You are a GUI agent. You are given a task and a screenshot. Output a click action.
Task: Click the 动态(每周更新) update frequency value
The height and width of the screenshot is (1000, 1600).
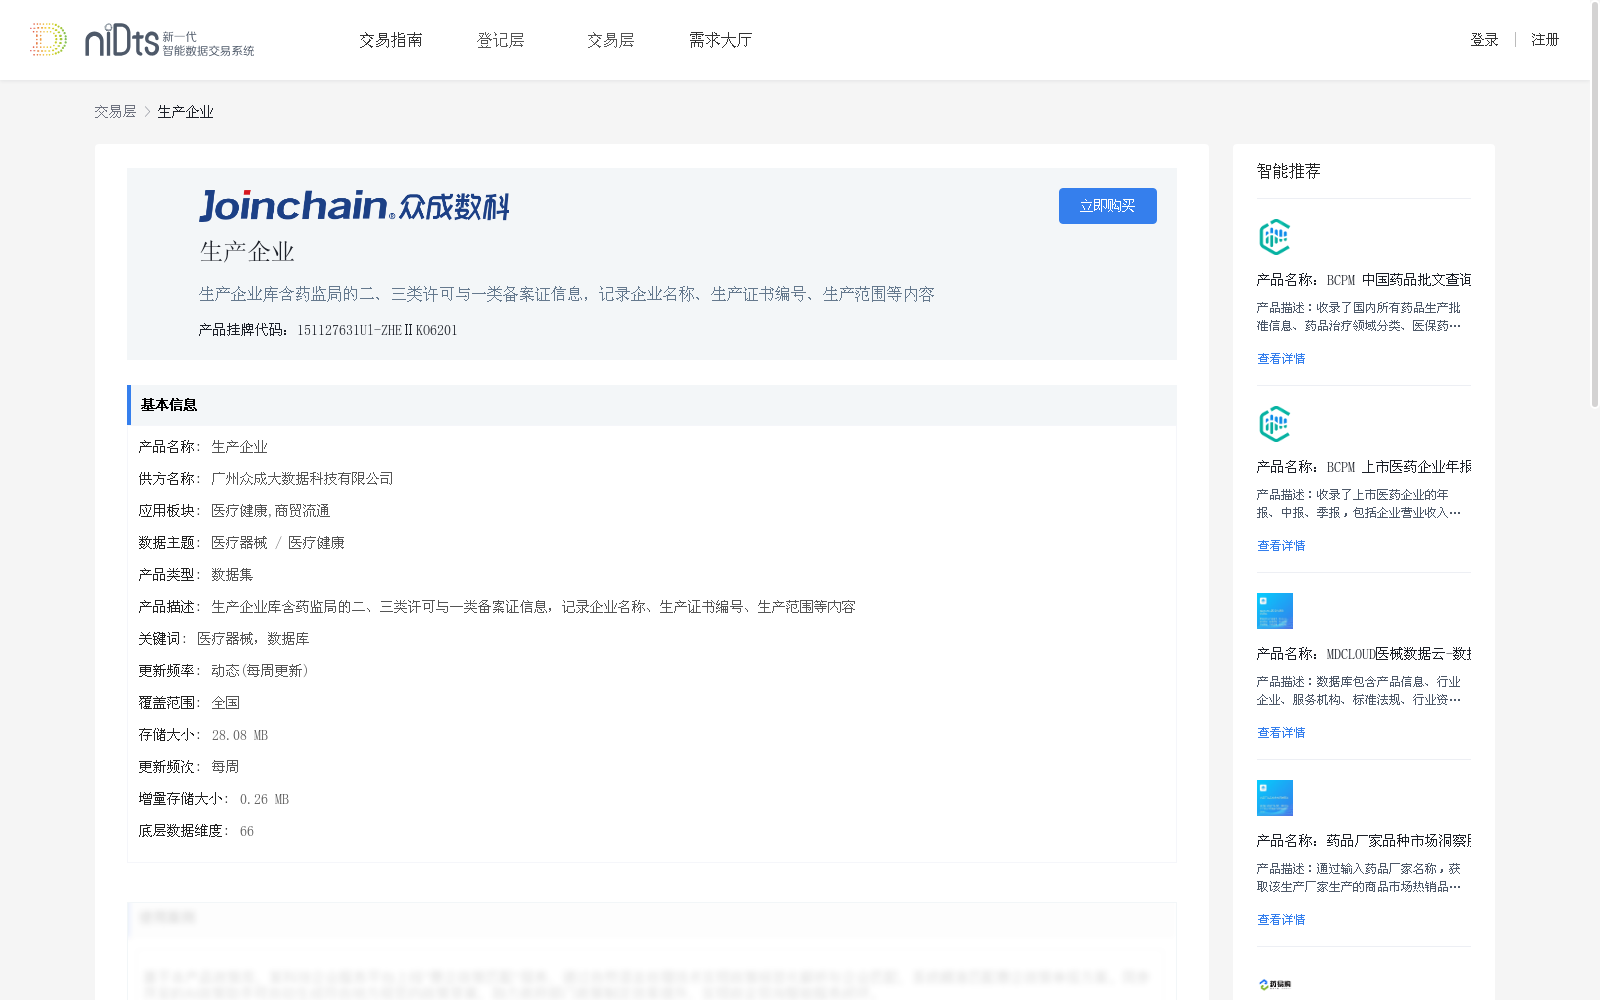(260, 671)
